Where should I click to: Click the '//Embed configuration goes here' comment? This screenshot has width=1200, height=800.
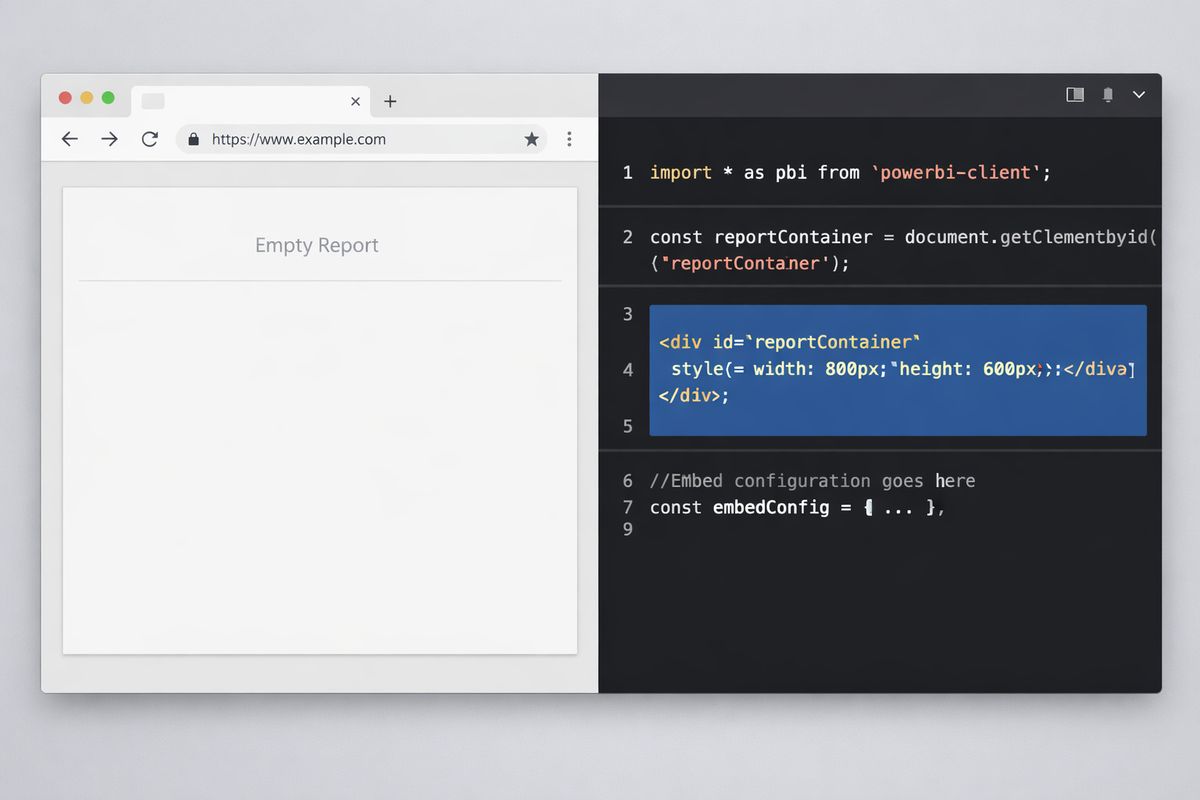point(812,481)
